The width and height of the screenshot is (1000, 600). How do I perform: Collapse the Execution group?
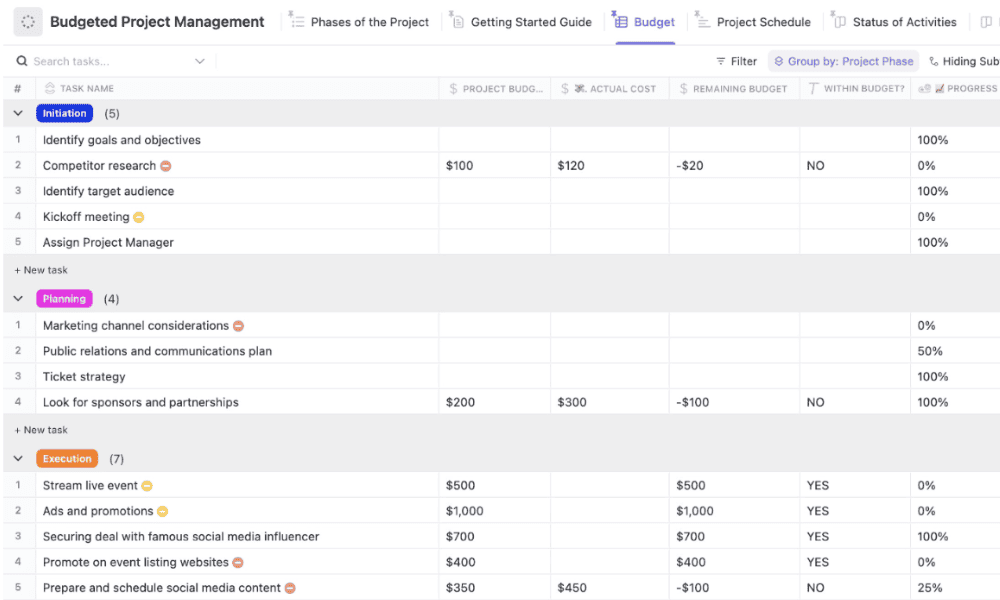click(18, 459)
